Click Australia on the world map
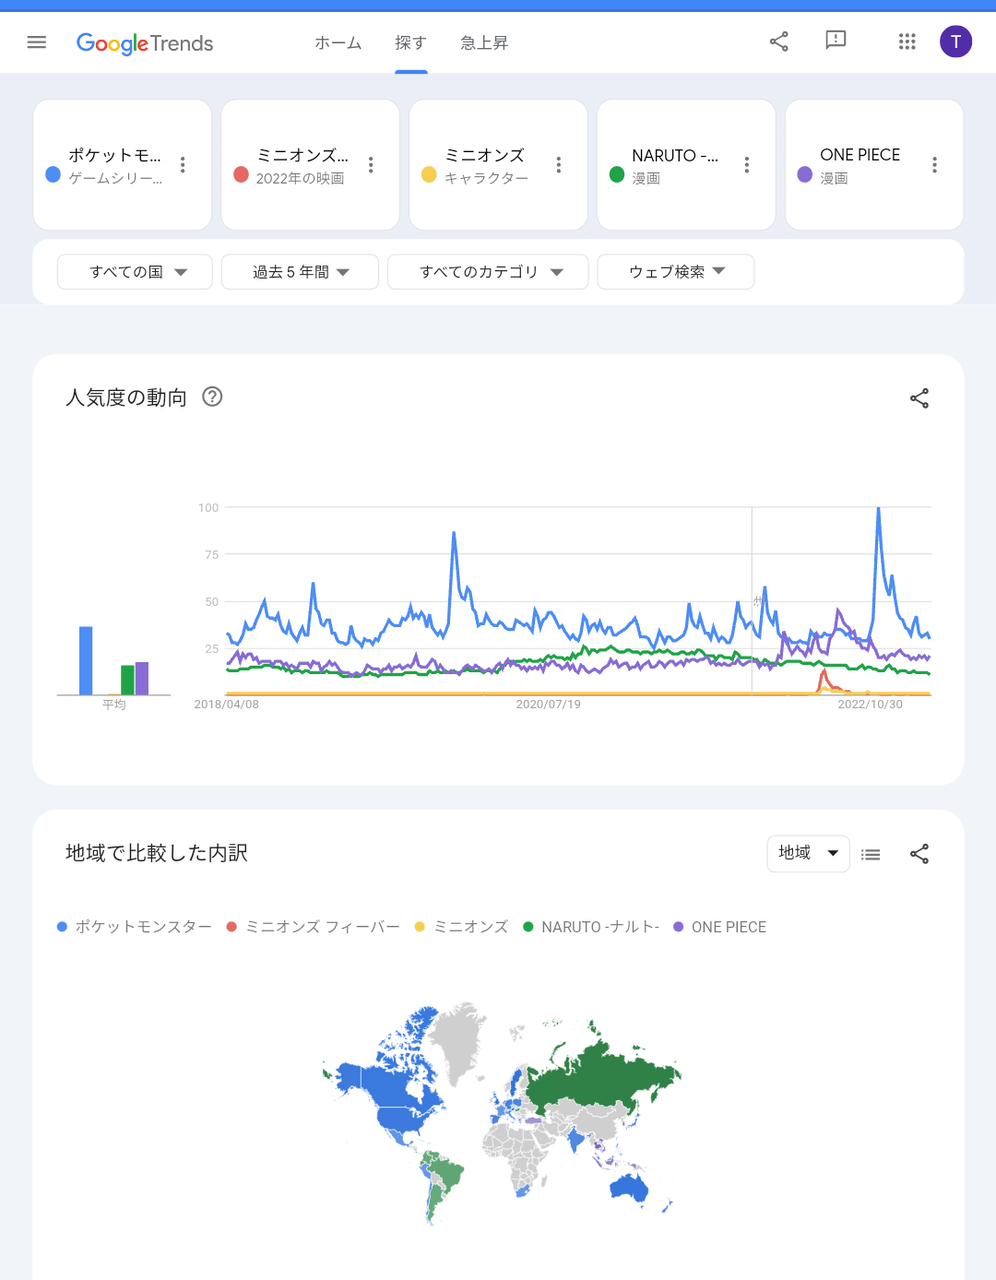 (x=628, y=1187)
